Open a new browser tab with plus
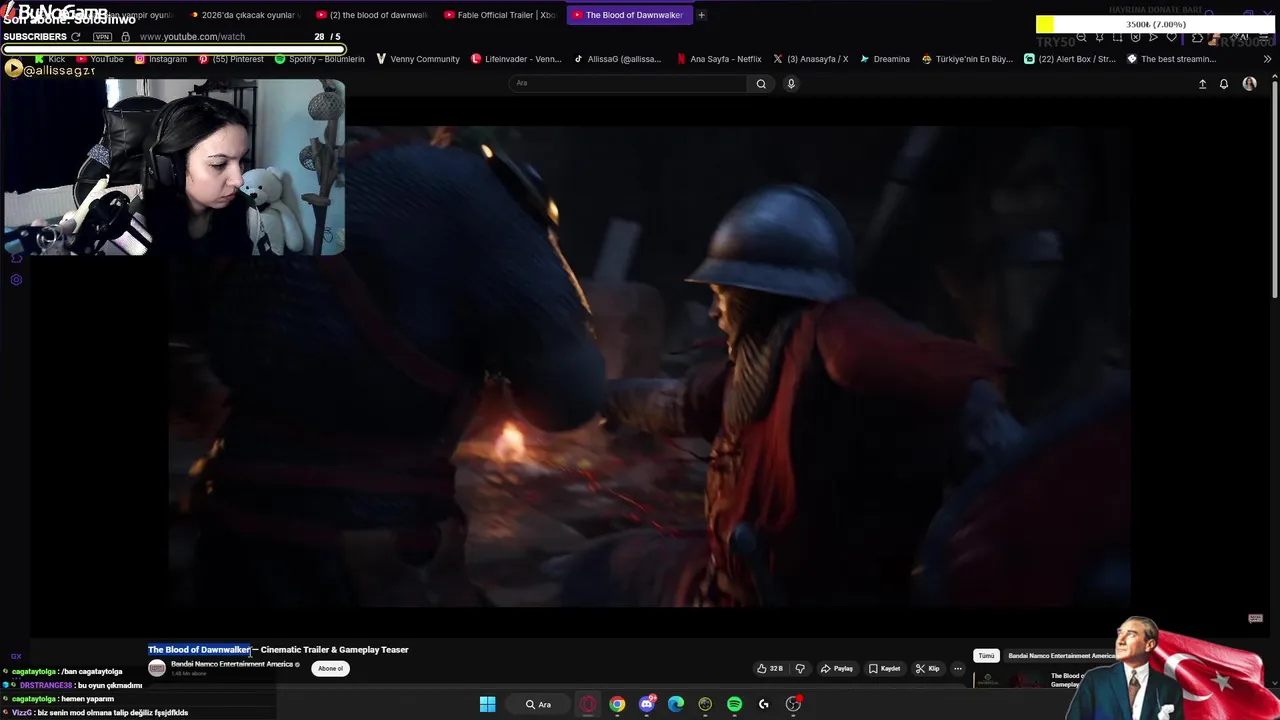1280x720 pixels. pyautogui.click(x=701, y=15)
